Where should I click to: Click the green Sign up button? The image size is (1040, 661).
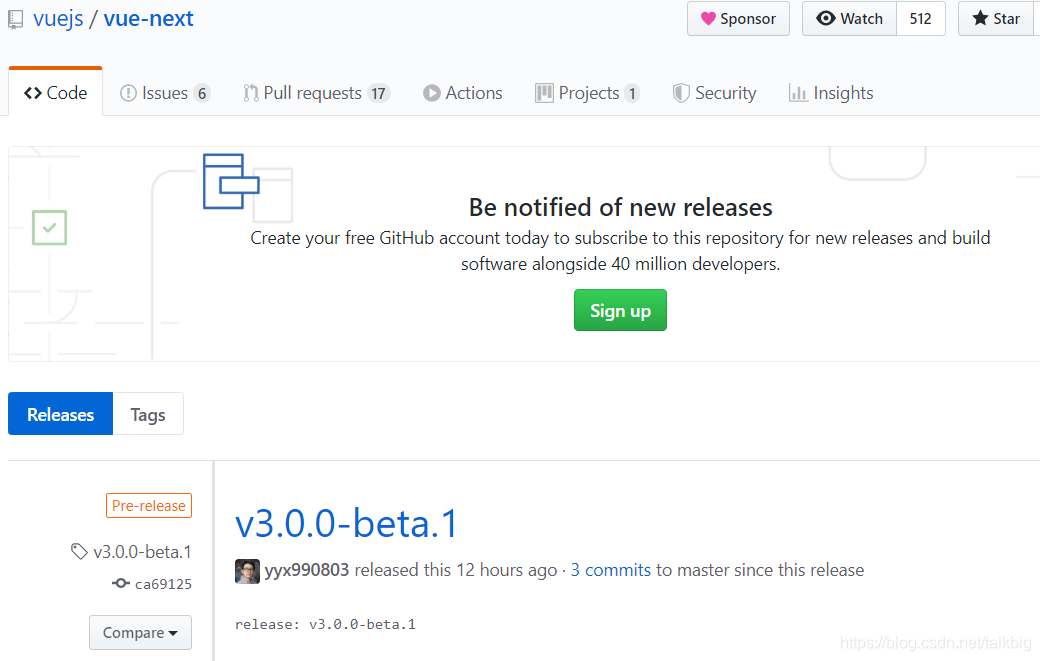coord(620,310)
